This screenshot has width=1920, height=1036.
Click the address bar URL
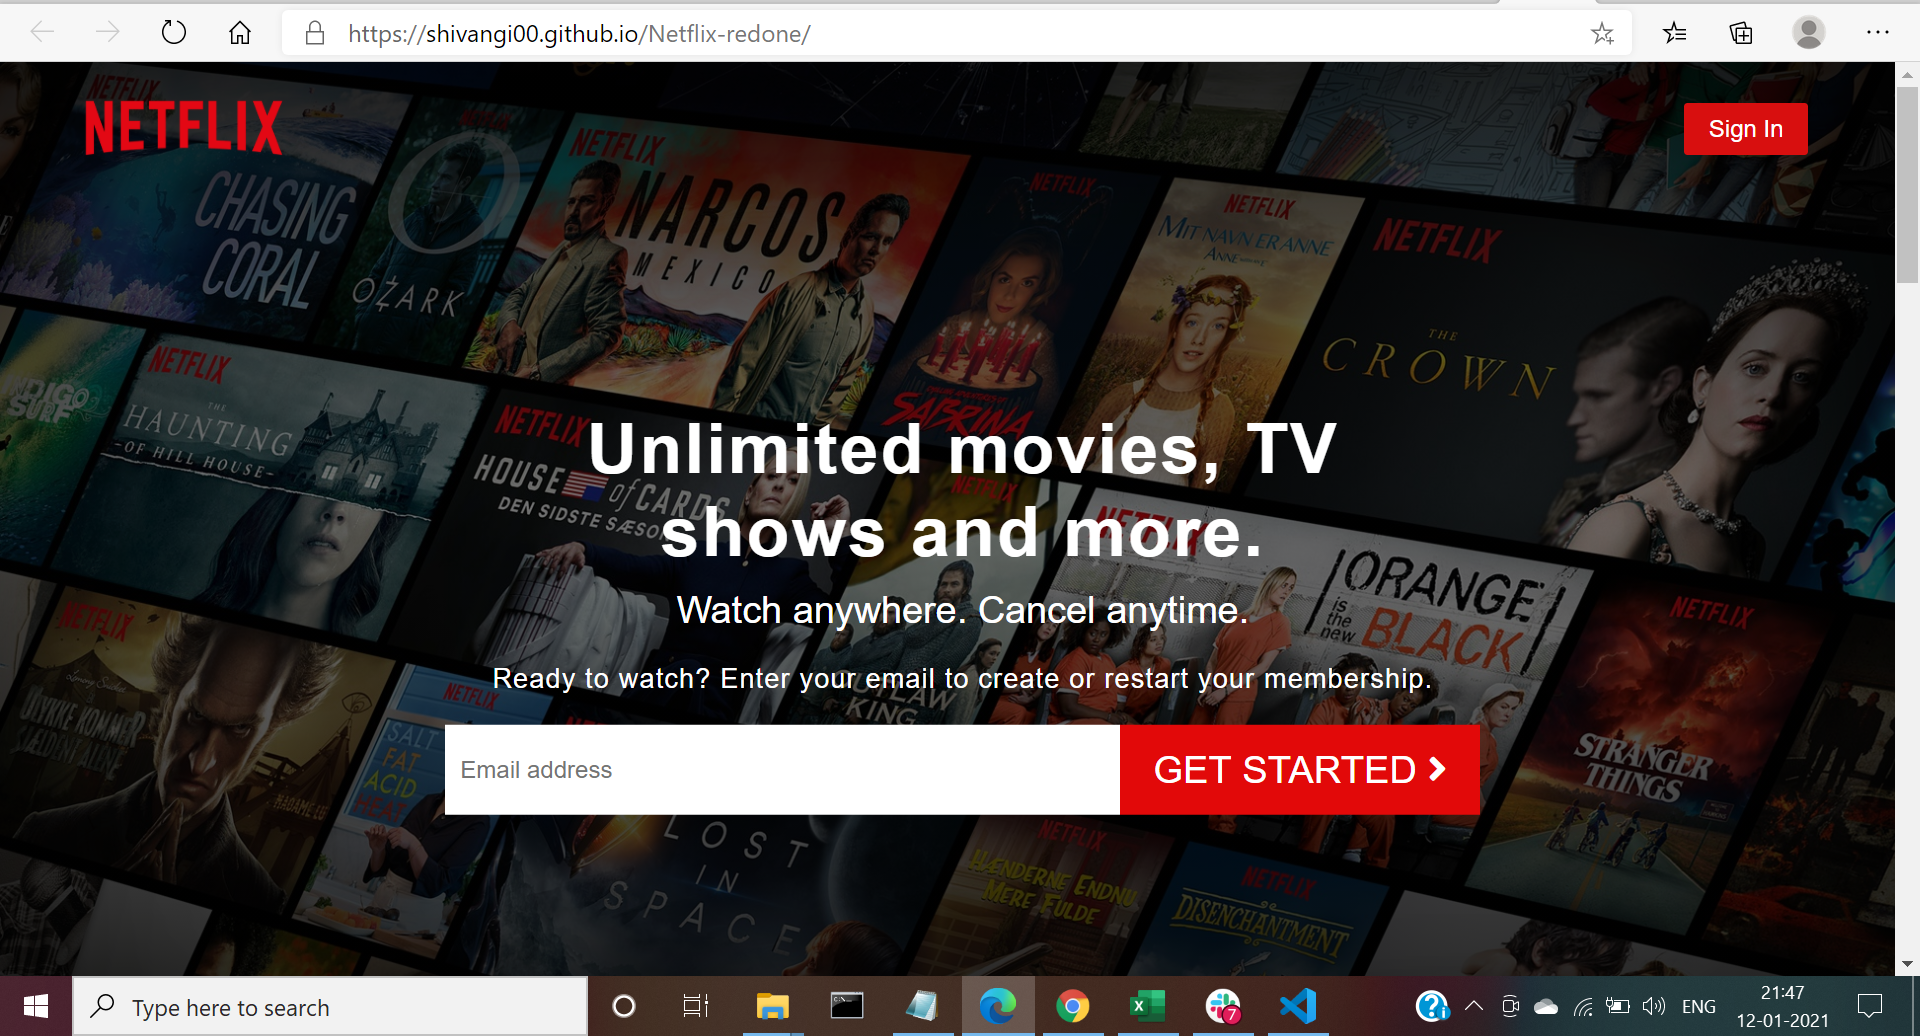tap(579, 34)
